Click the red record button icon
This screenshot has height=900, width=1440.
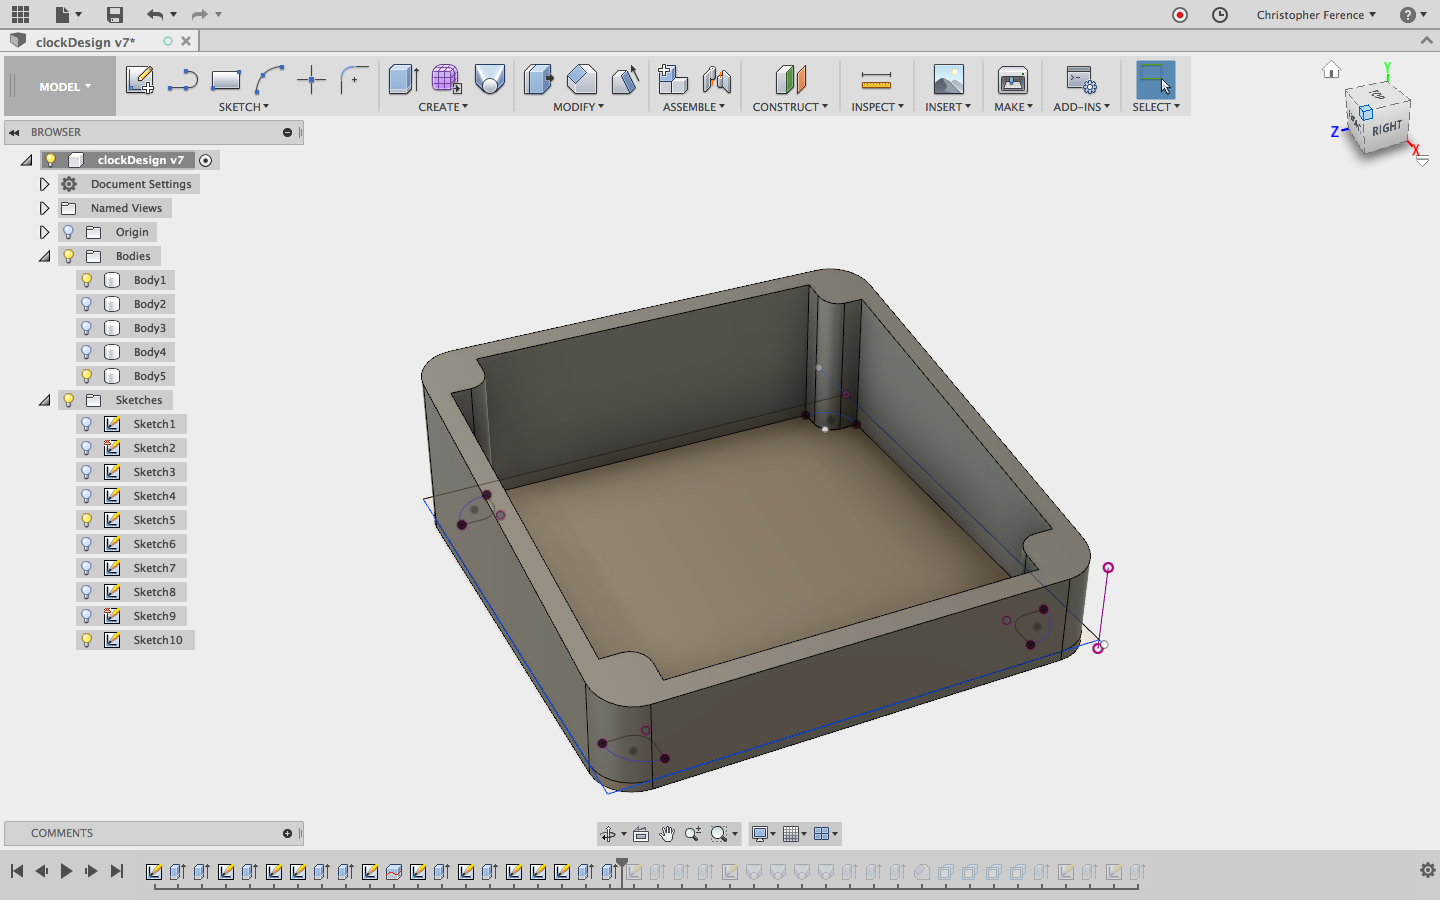pyautogui.click(x=1180, y=15)
